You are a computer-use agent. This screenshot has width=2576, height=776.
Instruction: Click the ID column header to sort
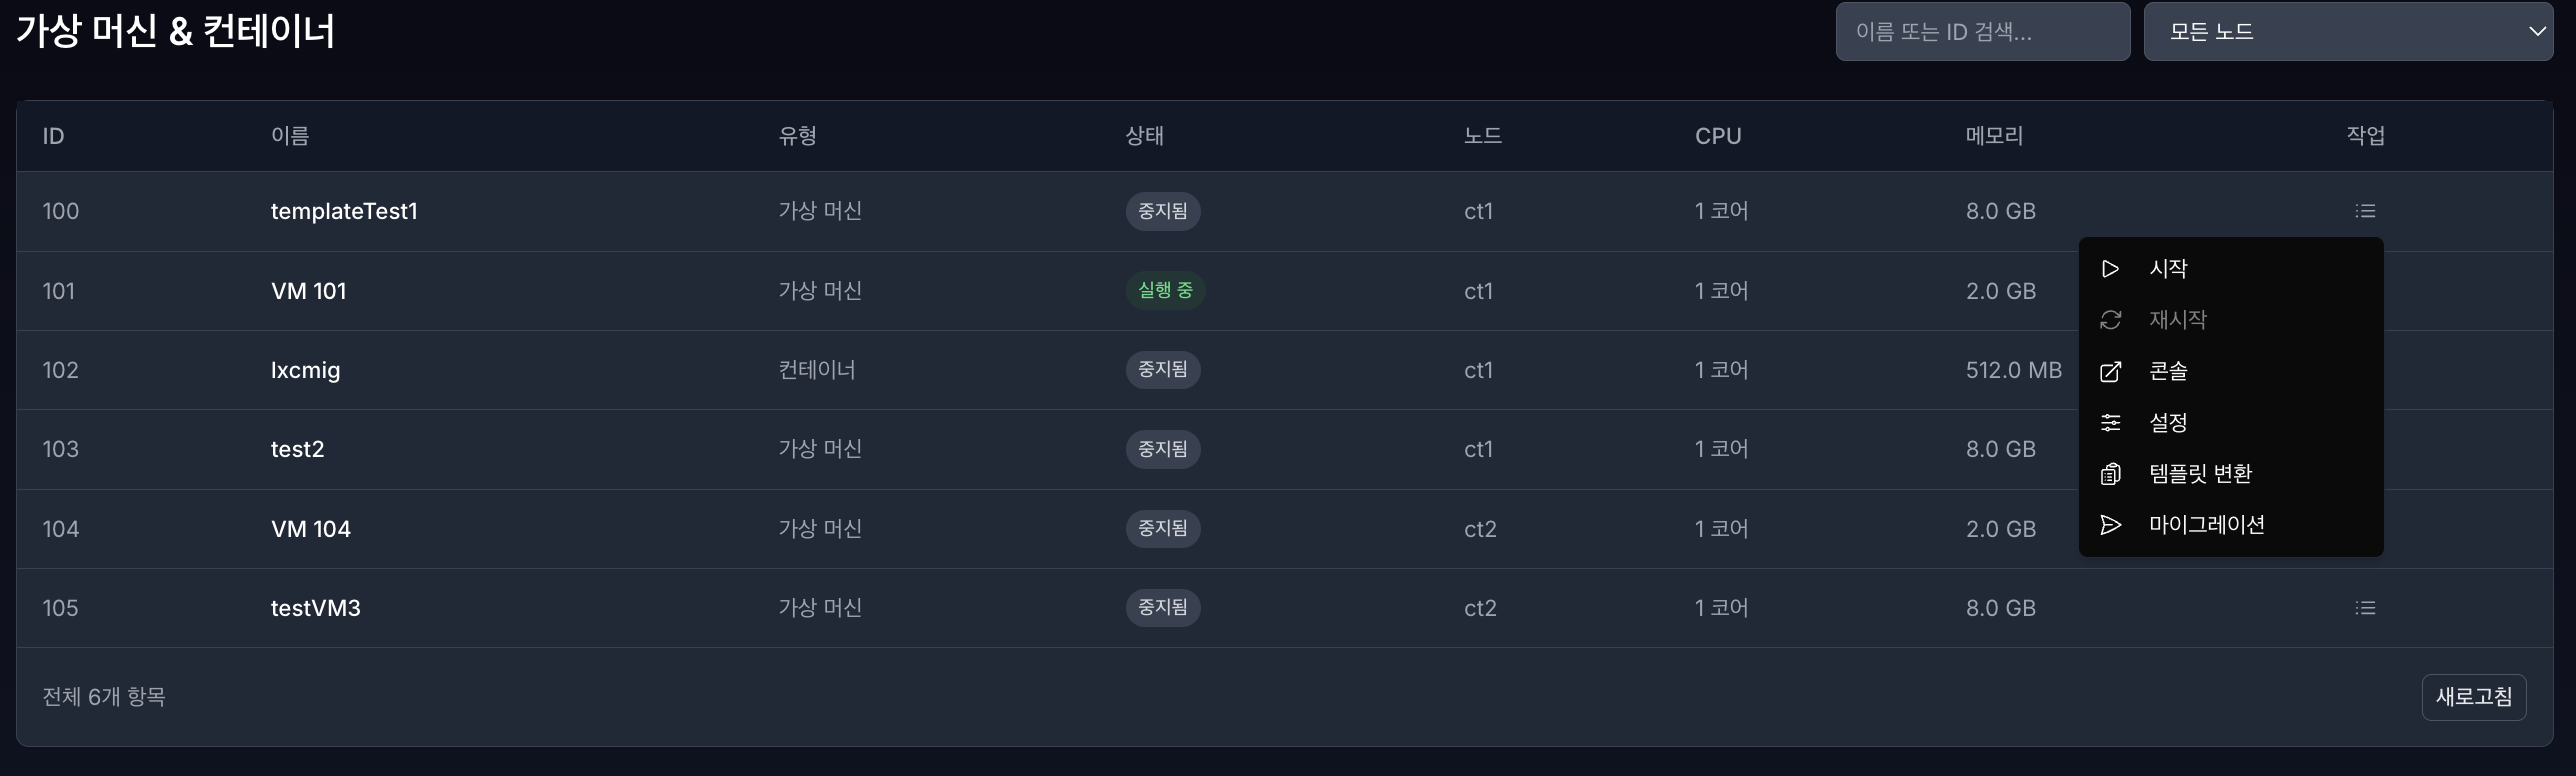pyautogui.click(x=52, y=136)
